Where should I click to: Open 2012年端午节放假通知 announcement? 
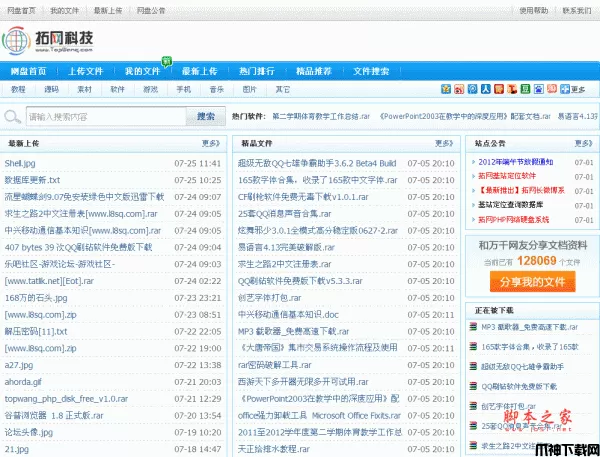click(515, 162)
